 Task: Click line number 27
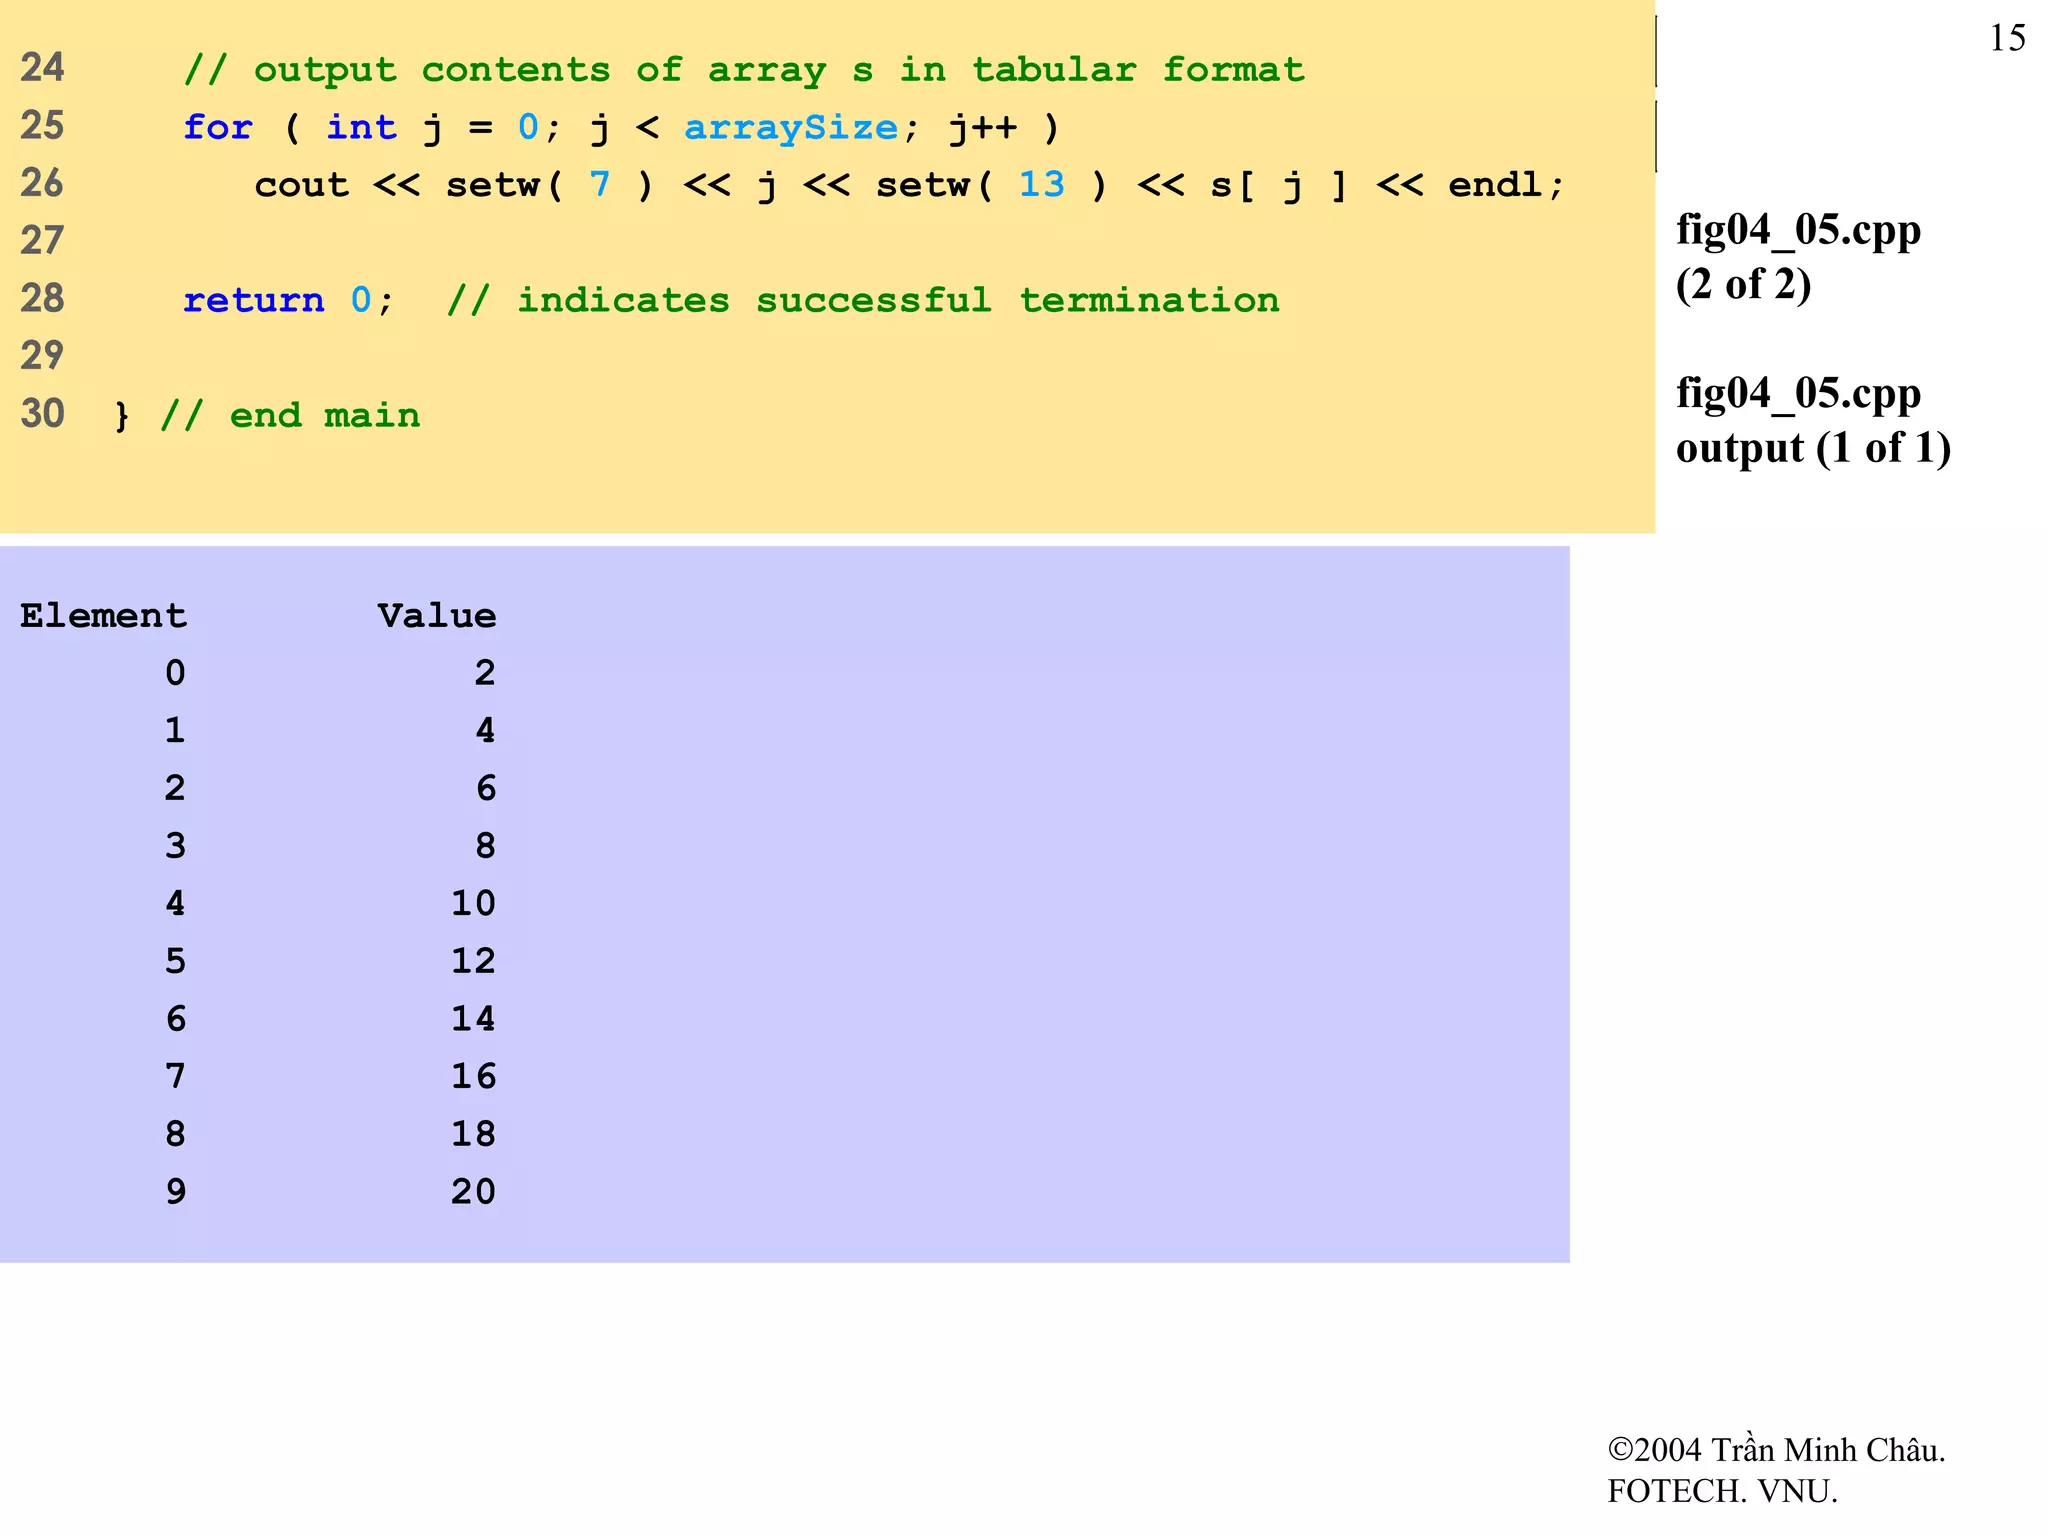click(42, 241)
